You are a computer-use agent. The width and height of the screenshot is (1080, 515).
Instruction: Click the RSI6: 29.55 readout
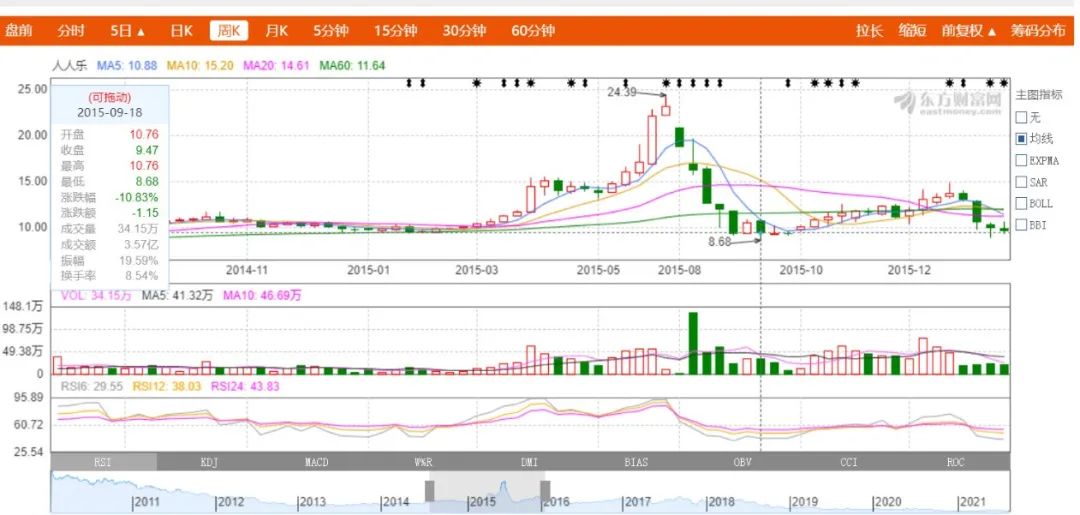[x=91, y=387]
